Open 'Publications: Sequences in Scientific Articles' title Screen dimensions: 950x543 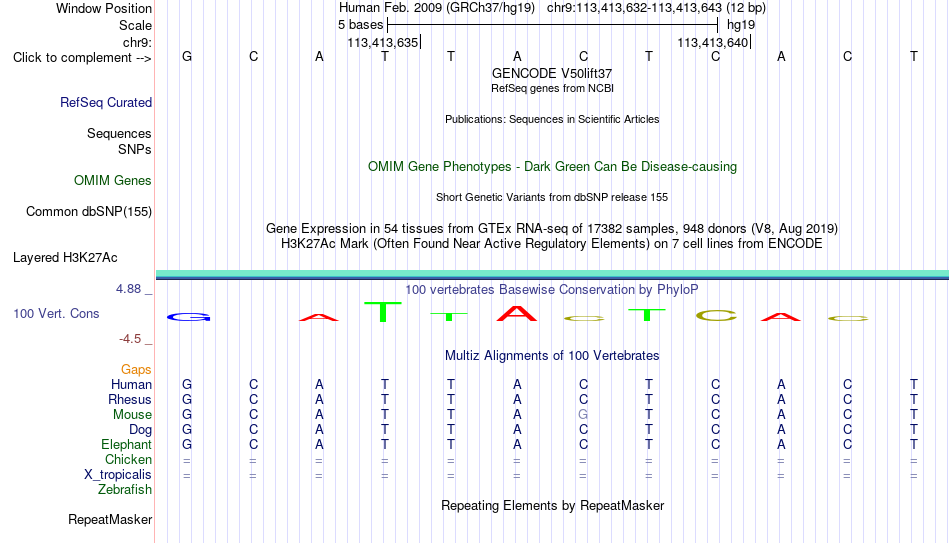[552, 119]
